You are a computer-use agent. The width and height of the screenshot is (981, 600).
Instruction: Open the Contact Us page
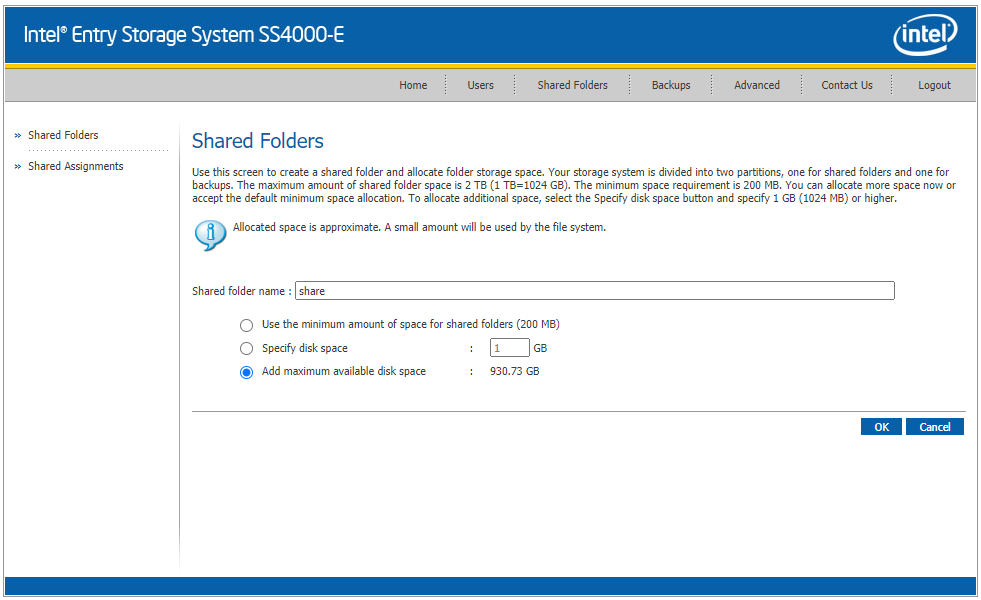pos(846,85)
